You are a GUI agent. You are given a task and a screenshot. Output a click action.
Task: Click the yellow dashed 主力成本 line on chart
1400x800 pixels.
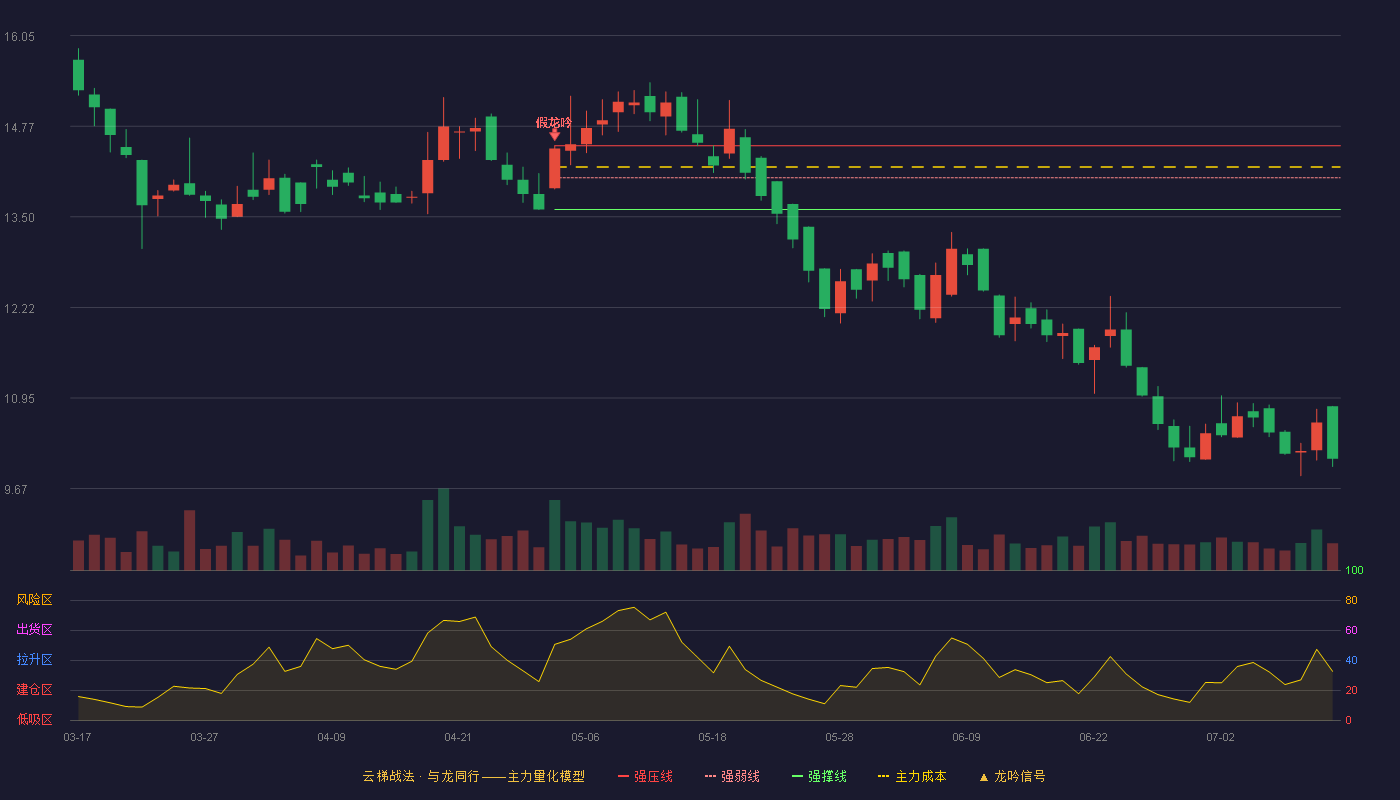pos(950,167)
